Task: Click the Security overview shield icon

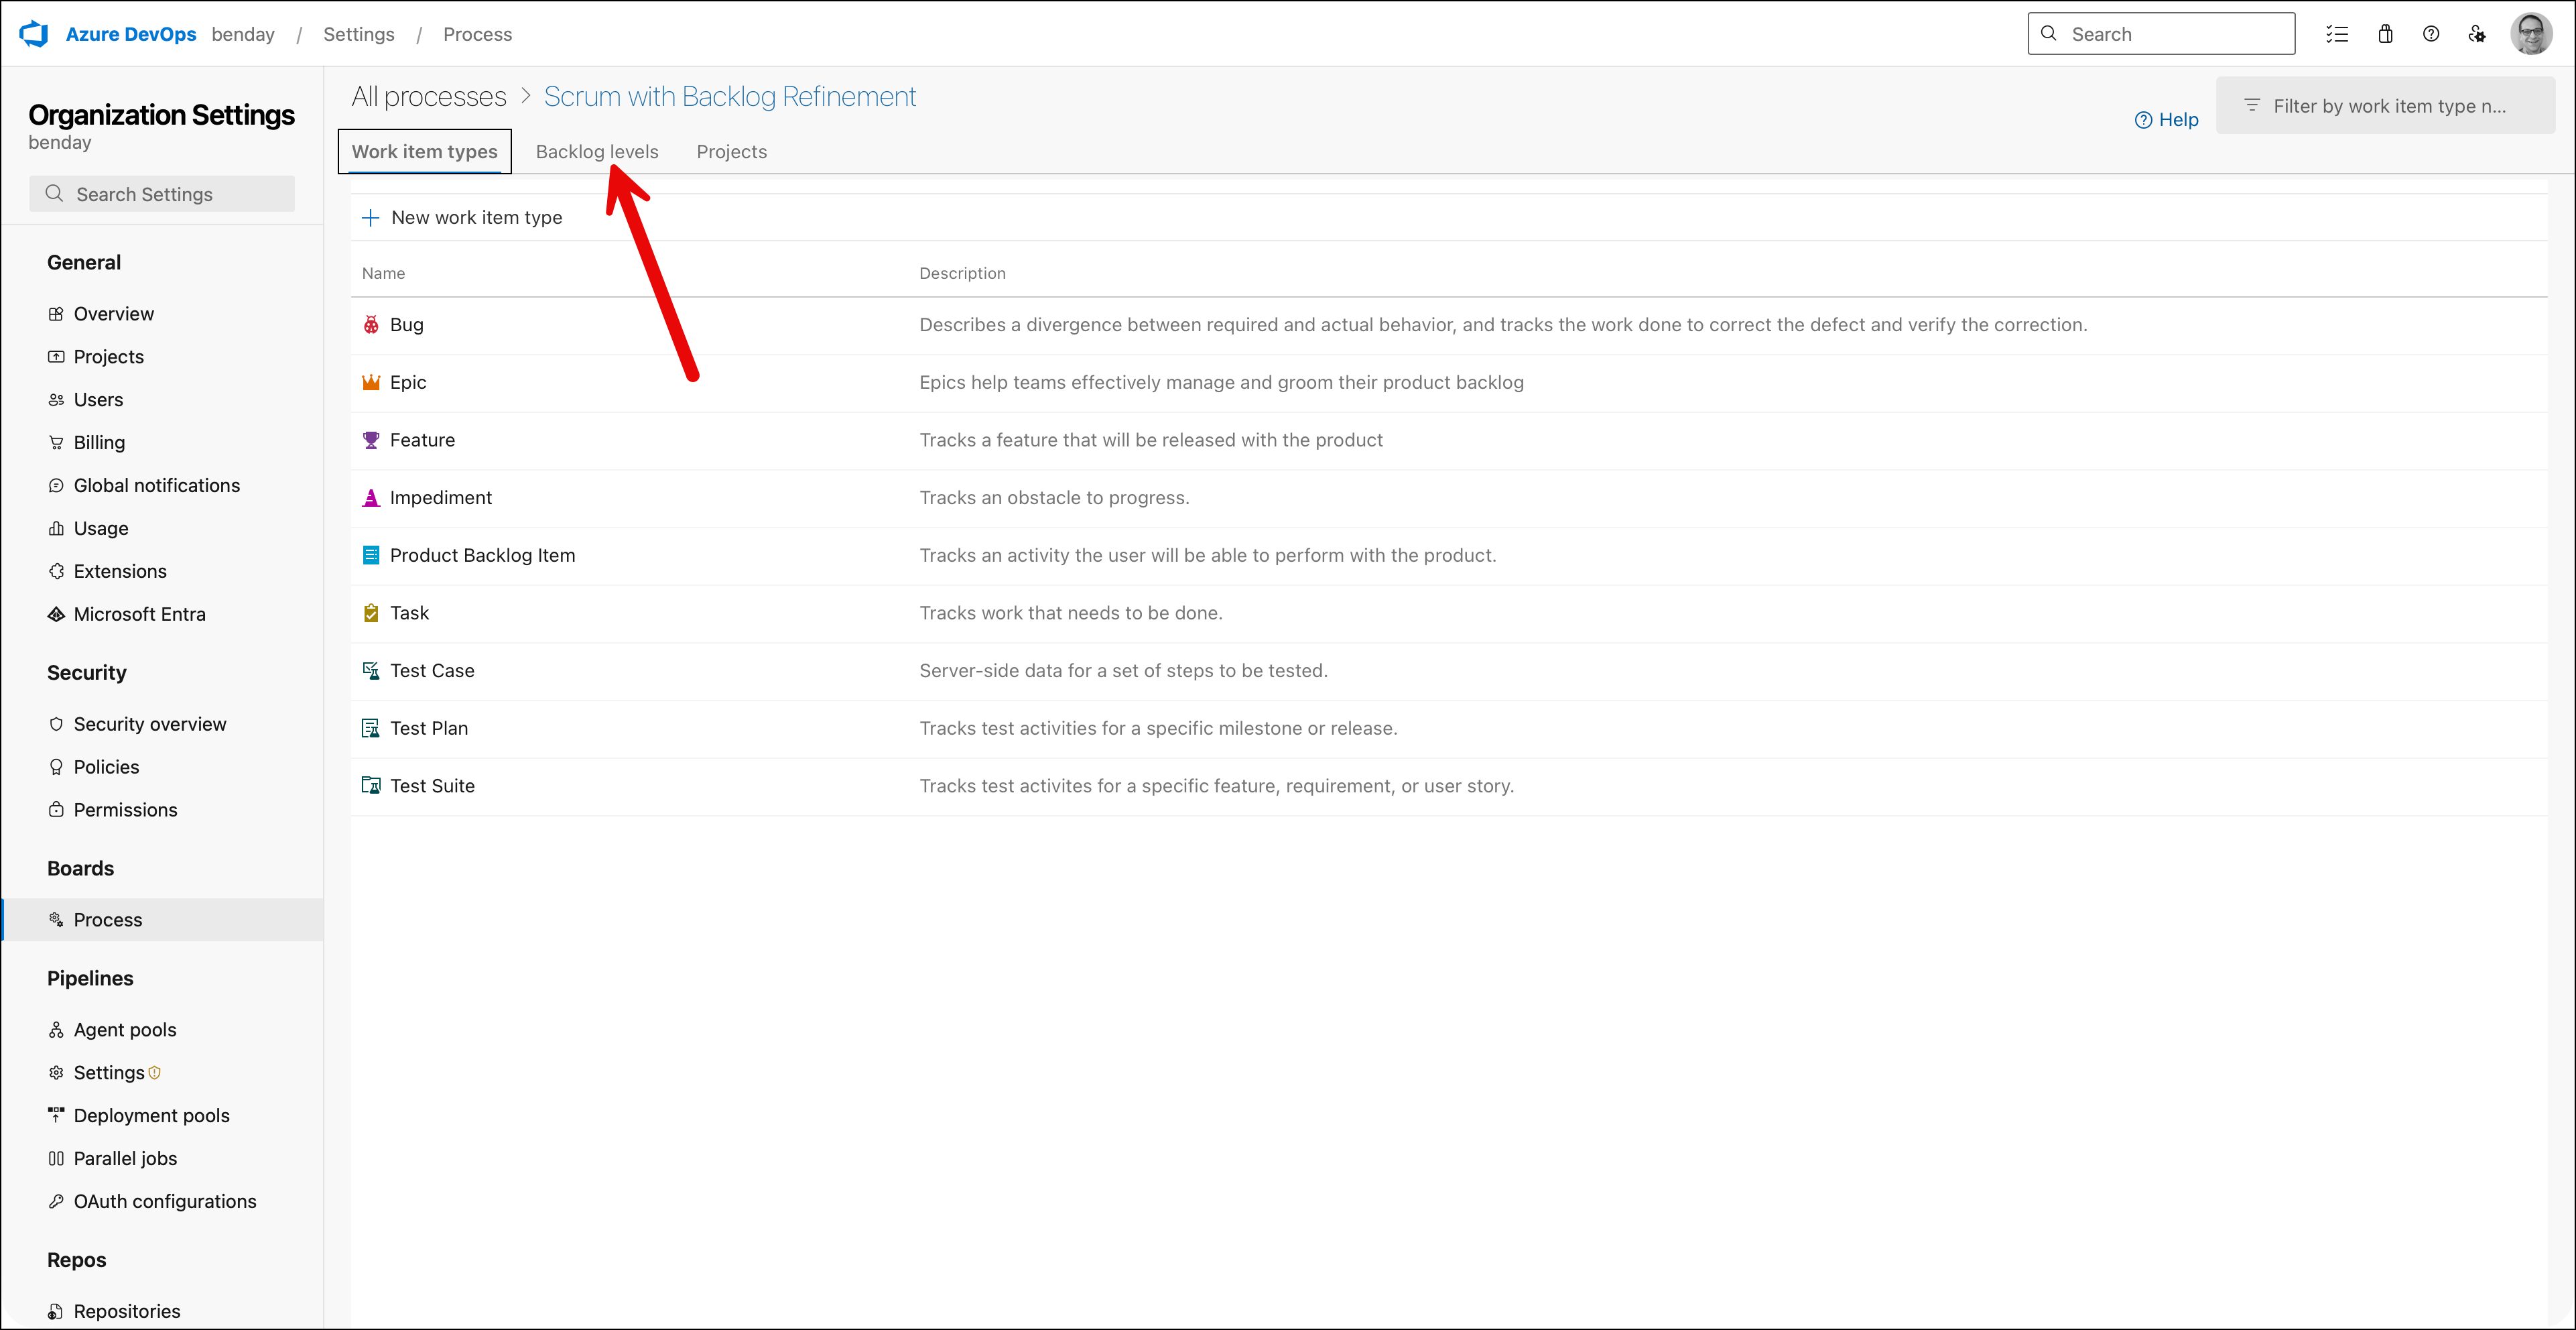Action: coord(56,723)
